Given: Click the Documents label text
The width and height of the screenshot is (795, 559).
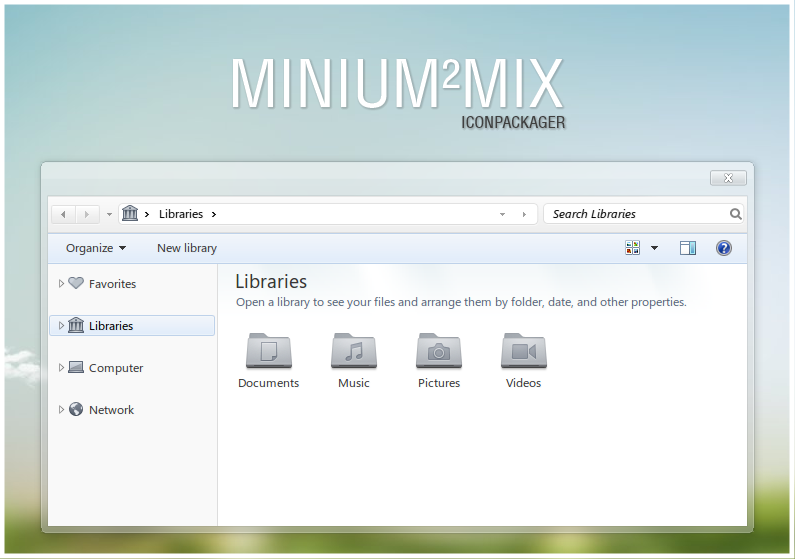Looking at the screenshot, I should (269, 383).
